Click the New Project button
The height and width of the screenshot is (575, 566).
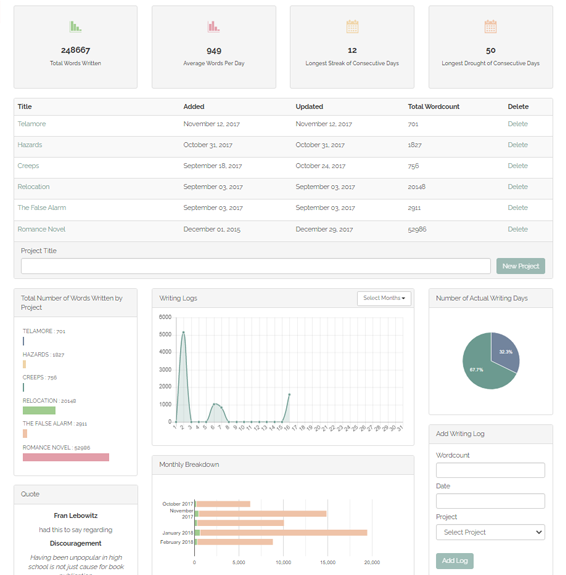pos(521,266)
